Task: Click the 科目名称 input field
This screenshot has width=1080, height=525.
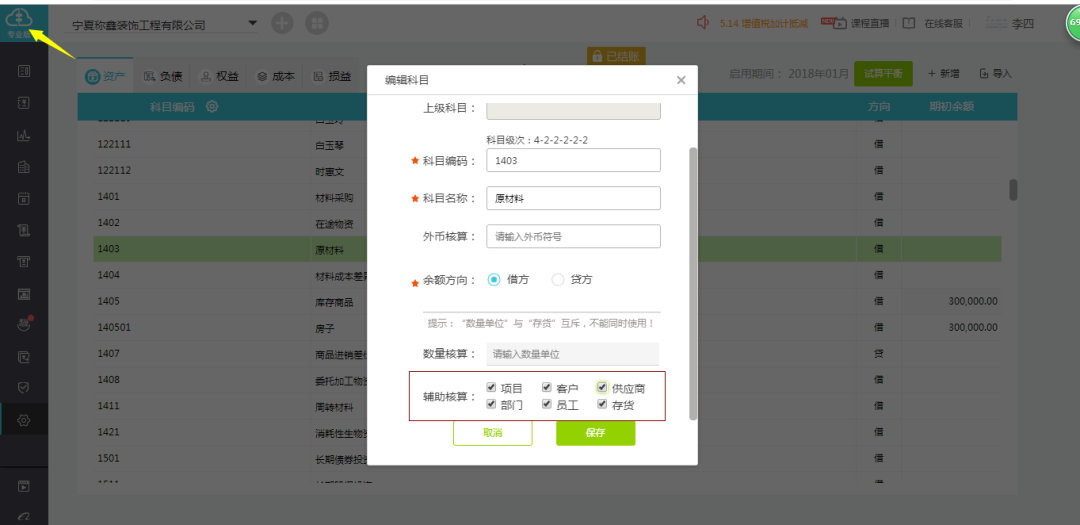Action: (573, 198)
